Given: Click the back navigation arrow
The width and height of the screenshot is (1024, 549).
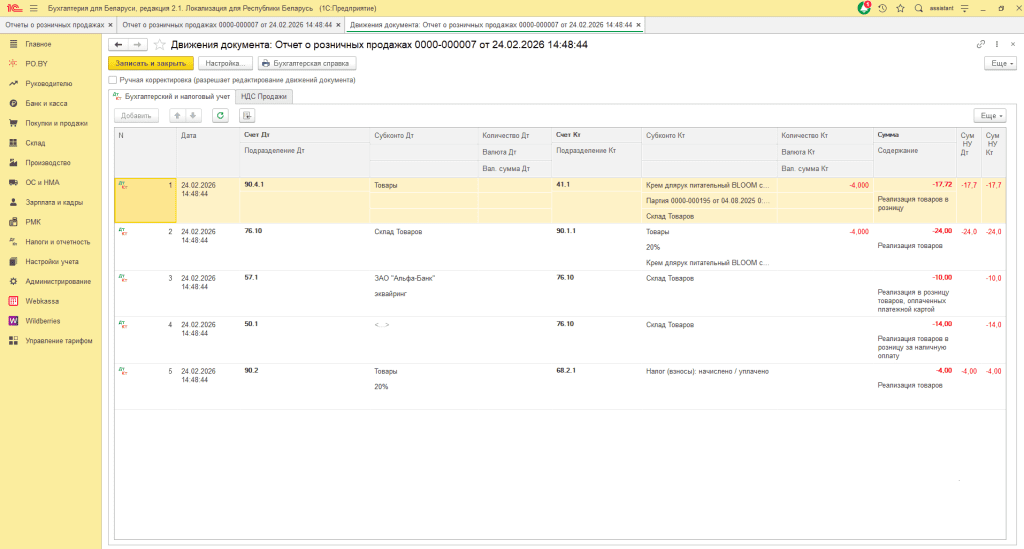Looking at the screenshot, I should (x=118, y=45).
